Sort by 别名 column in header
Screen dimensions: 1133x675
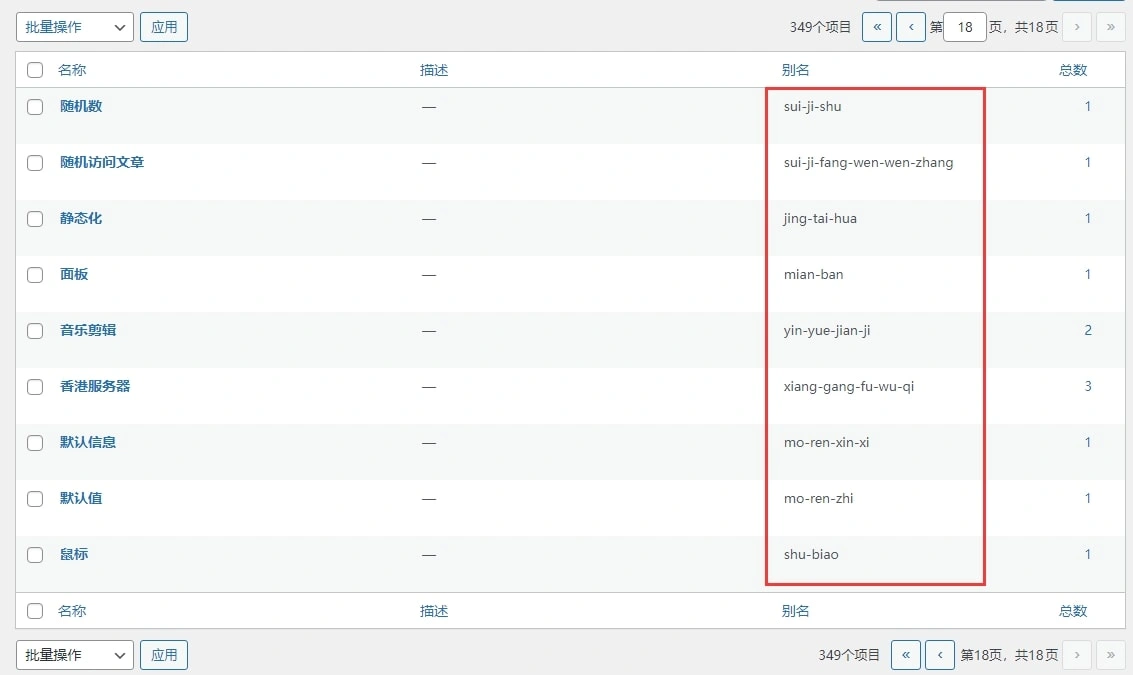click(795, 70)
